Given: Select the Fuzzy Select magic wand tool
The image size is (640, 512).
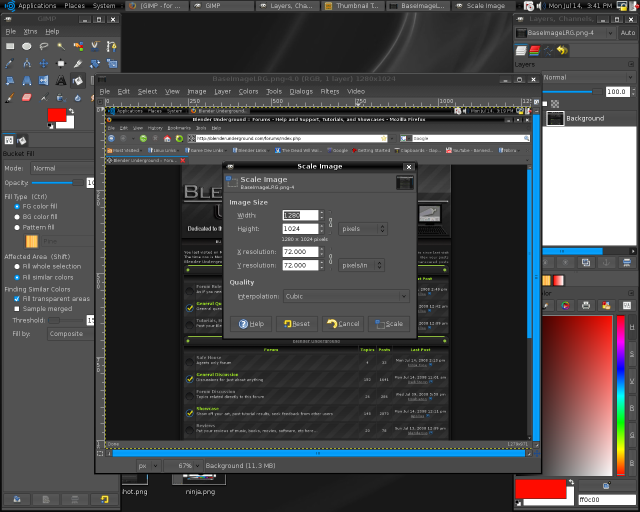Looking at the screenshot, I should [x=61, y=46].
